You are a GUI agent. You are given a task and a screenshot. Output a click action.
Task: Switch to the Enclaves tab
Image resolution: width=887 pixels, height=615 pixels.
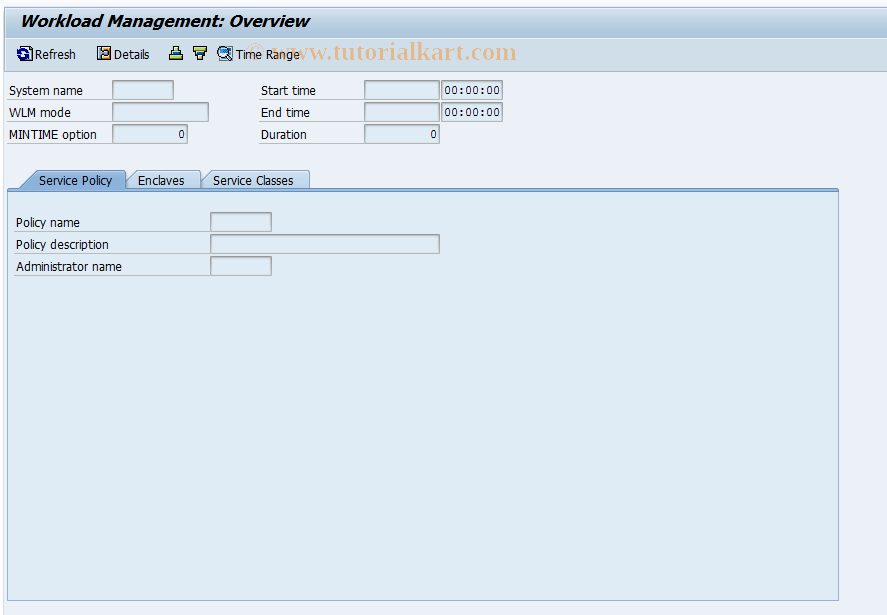(162, 180)
